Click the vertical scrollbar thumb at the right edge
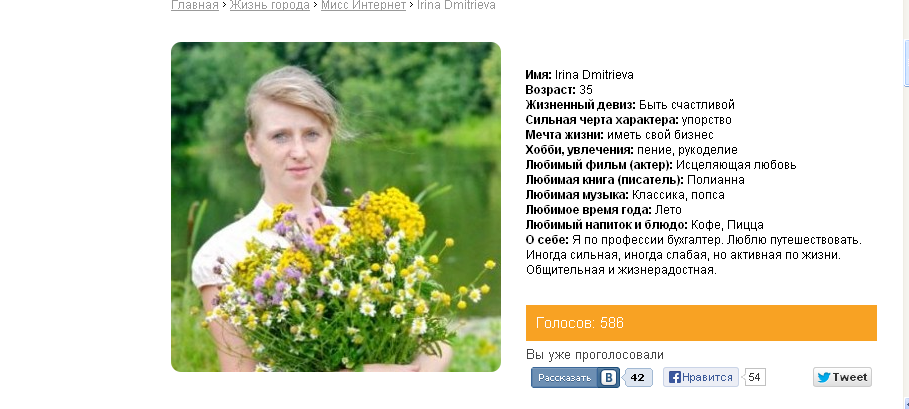Viewport: 909px width, 409px height. 907,64
